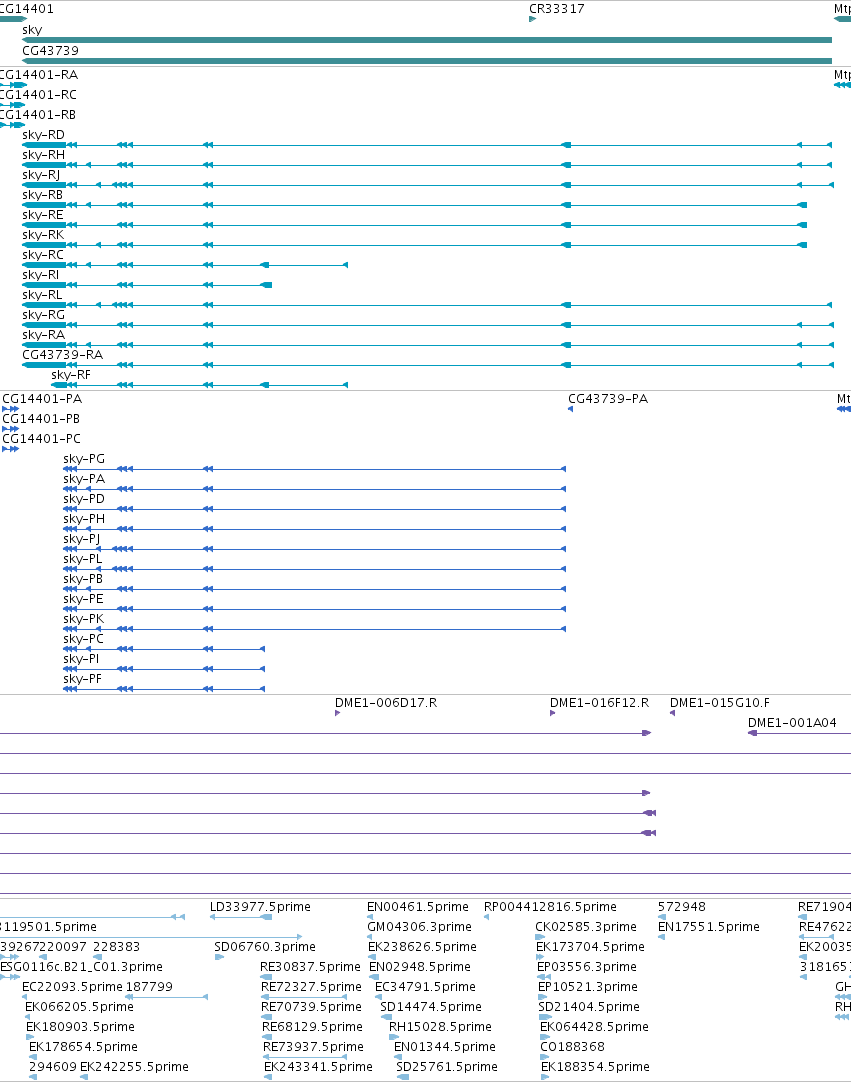Viewport: 851px width, 1082px height.
Task: Select the EP10521.3prime EST label
Action: 588,987
